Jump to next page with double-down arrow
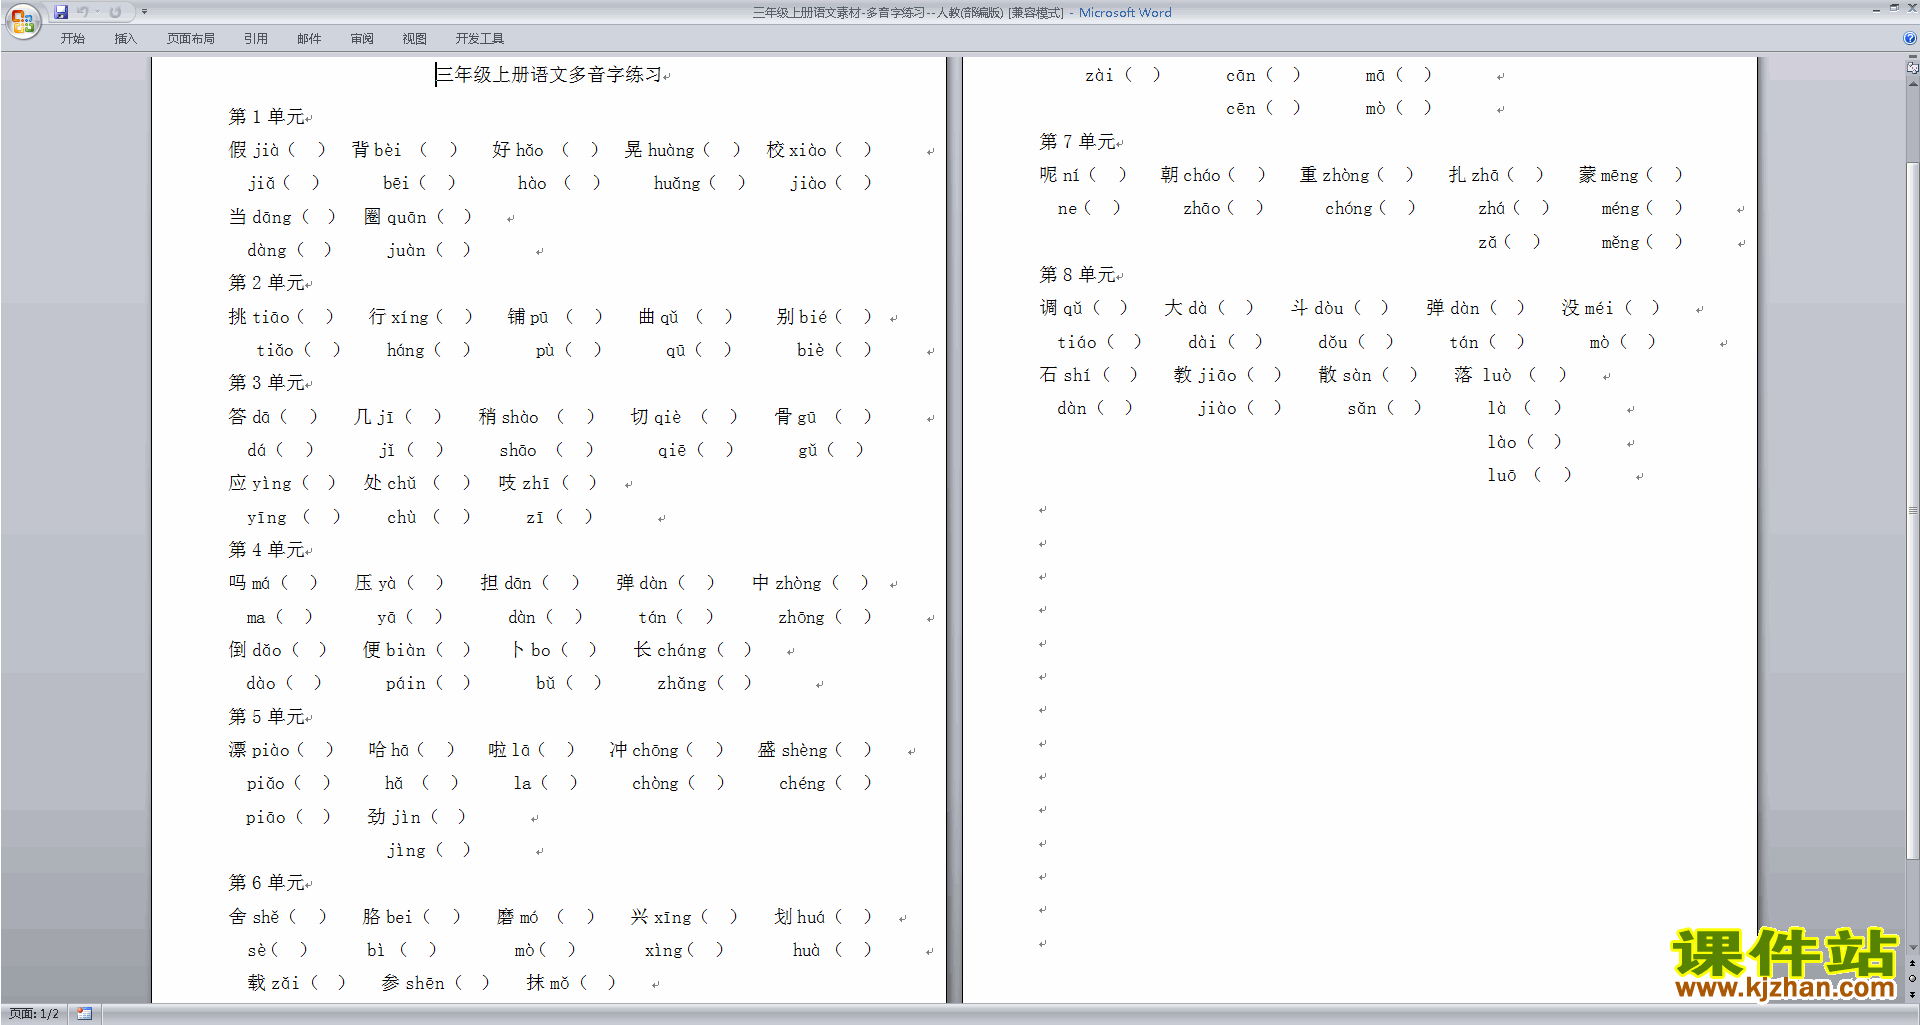The image size is (1920, 1025). (x=1912, y=994)
